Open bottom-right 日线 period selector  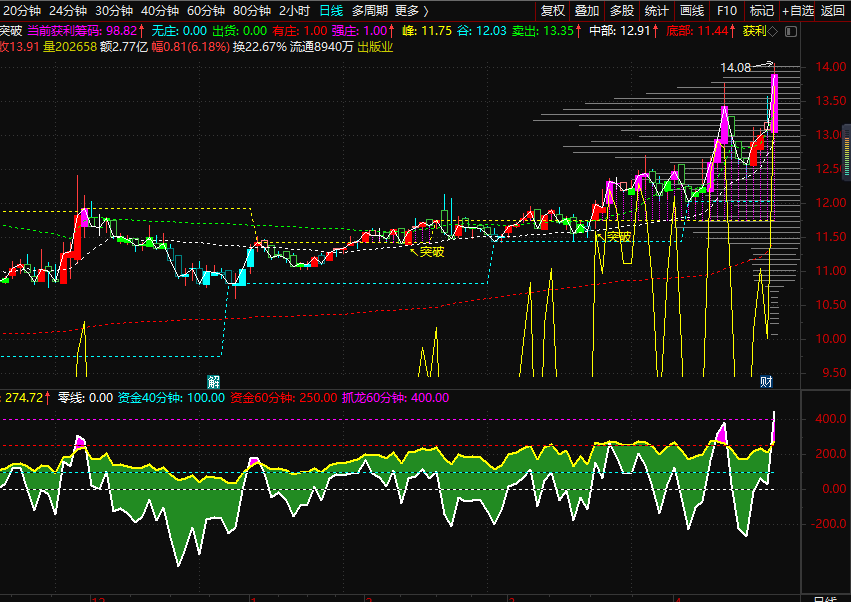(x=826, y=598)
